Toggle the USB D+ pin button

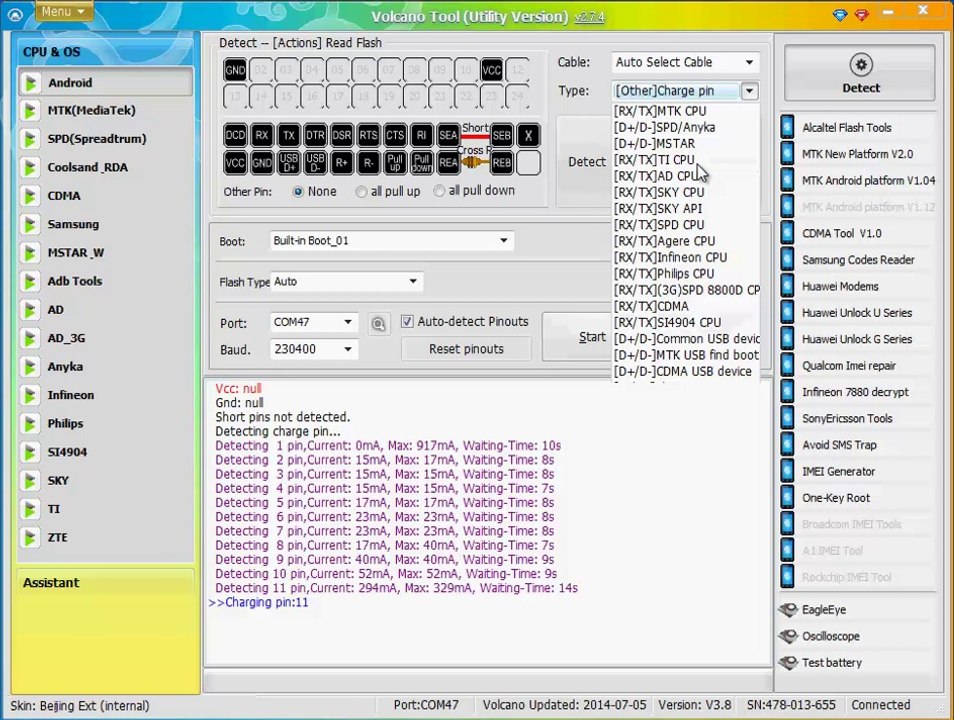[x=288, y=163]
